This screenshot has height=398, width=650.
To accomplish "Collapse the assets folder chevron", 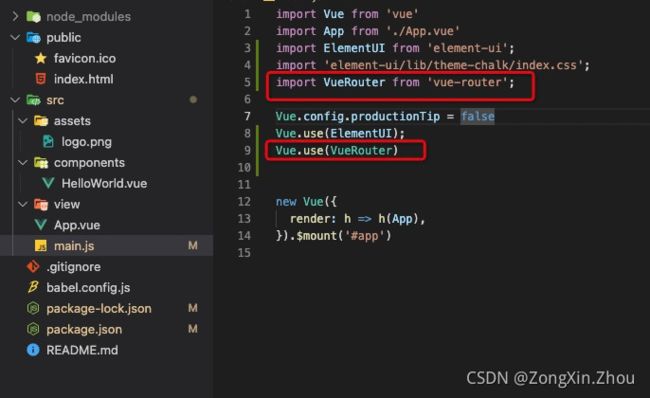I will click(x=23, y=121).
